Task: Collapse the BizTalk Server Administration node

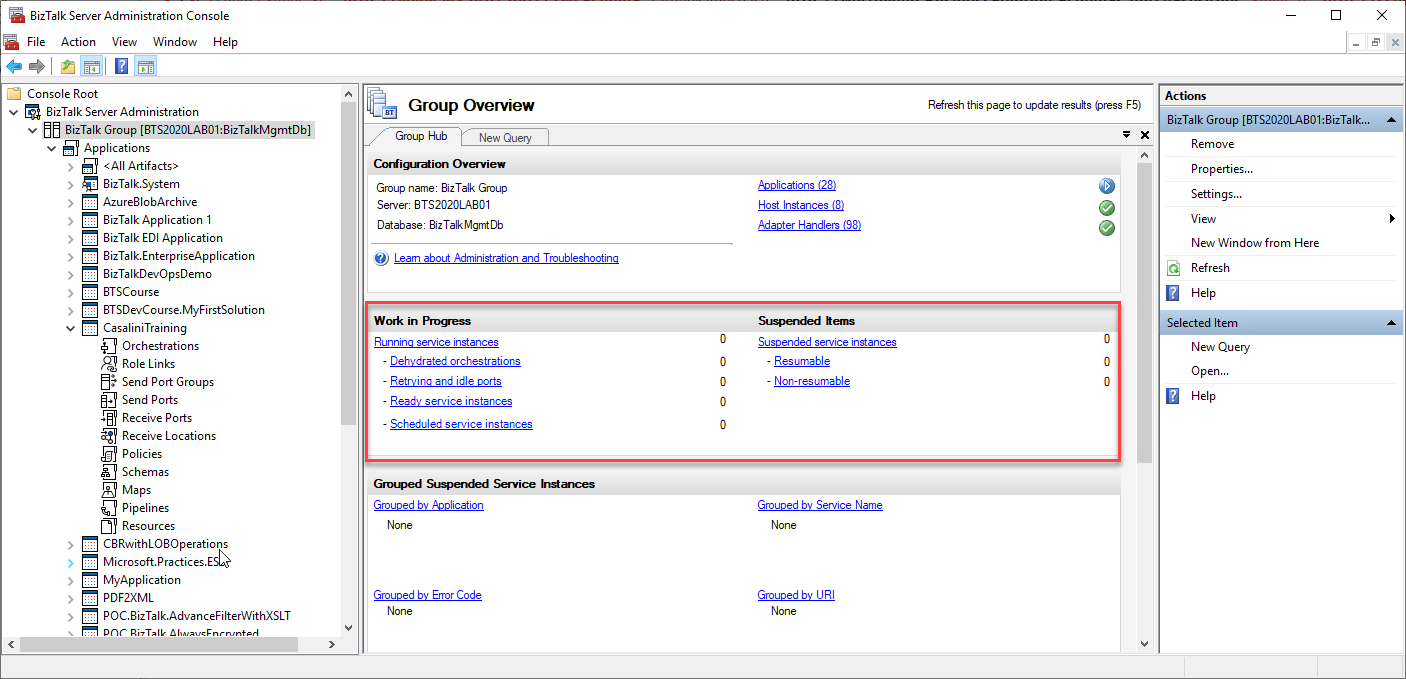Action: click(14, 112)
